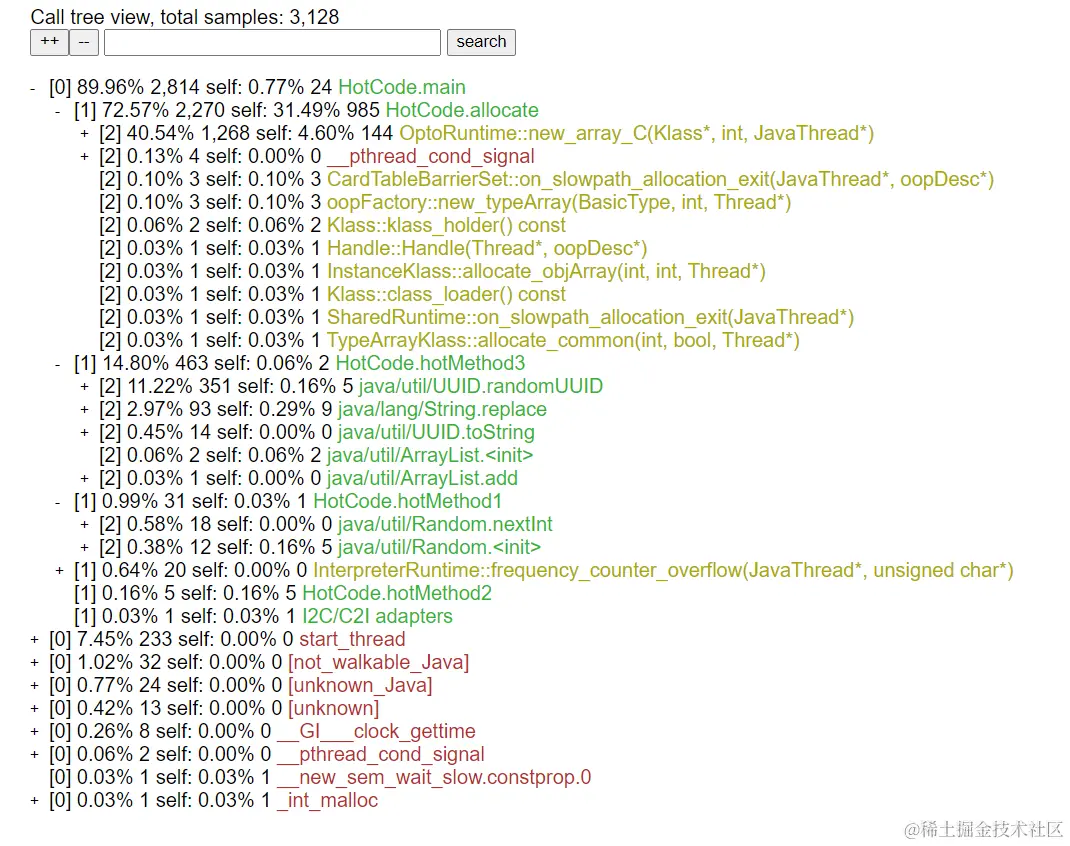Expand top-level __pthread_cond_signal node
1070x846 pixels.
pos(33,755)
